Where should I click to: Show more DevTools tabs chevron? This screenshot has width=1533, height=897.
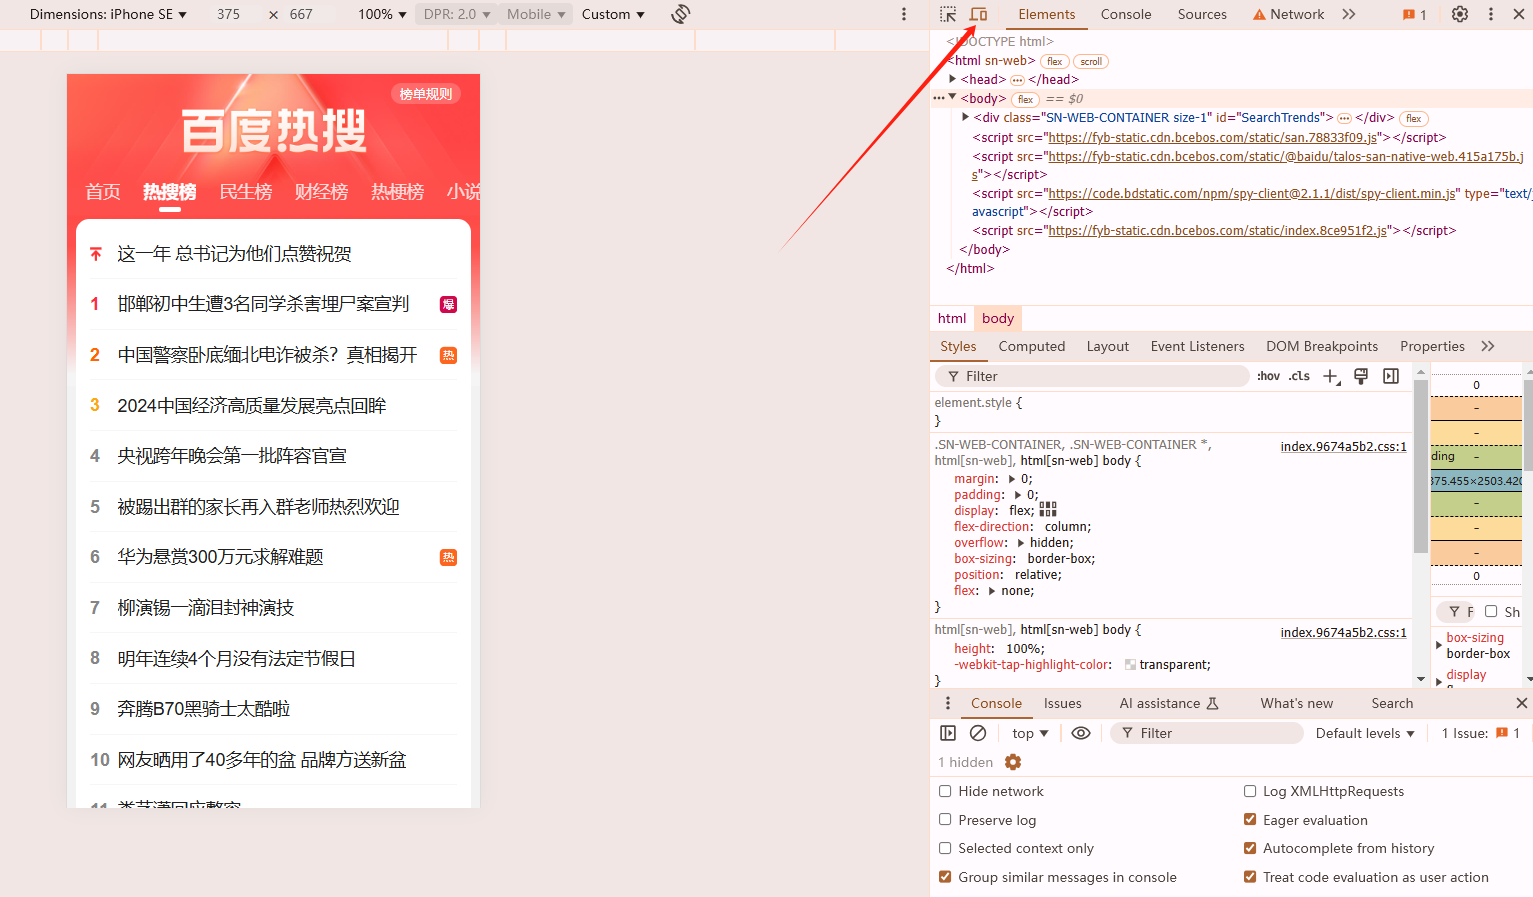(1349, 14)
